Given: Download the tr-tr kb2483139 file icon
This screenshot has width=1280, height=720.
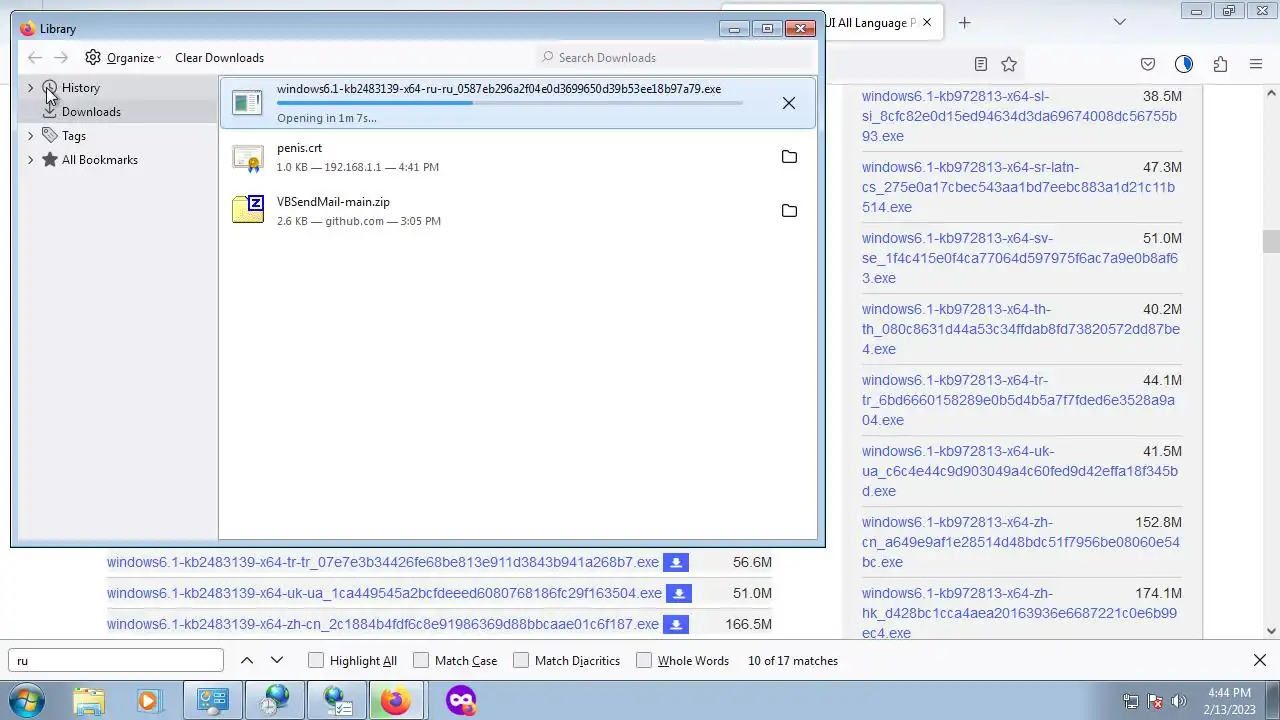Looking at the screenshot, I should pyautogui.click(x=676, y=563).
